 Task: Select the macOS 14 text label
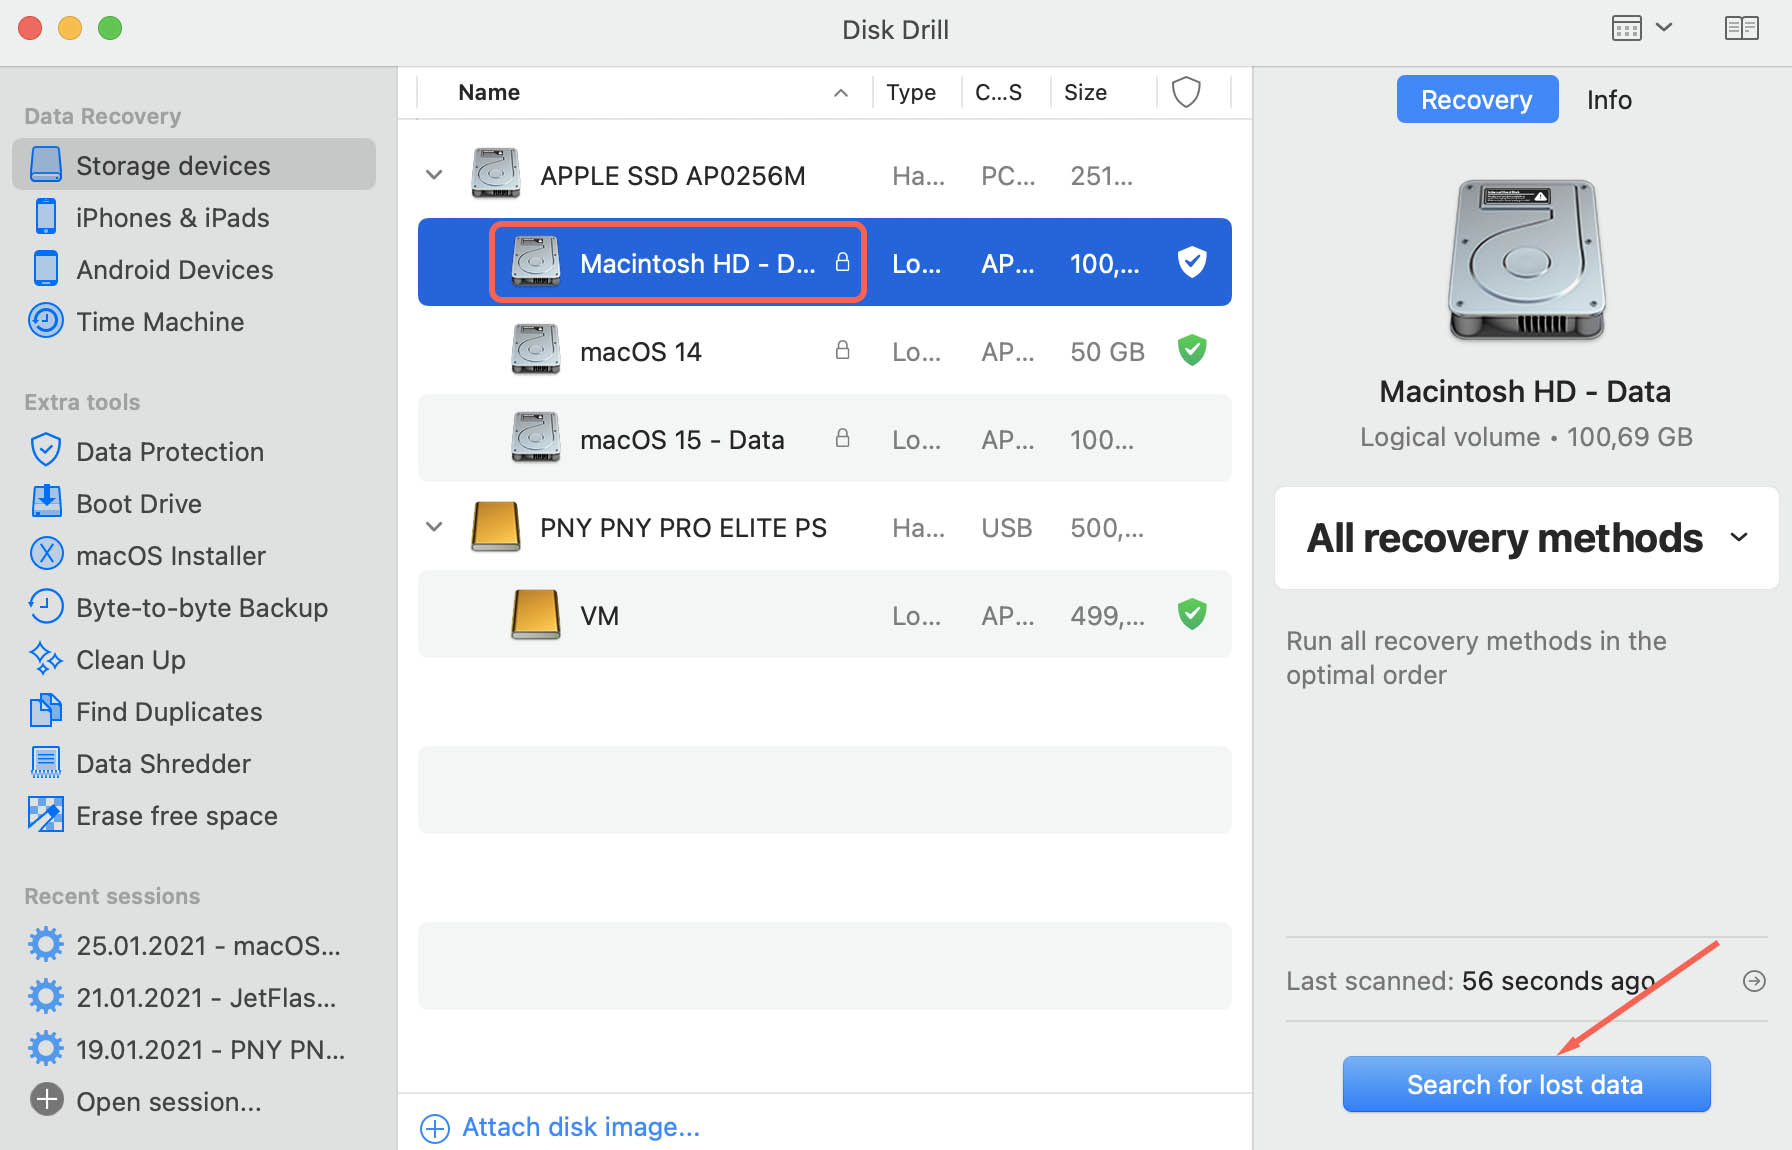pyautogui.click(x=641, y=352)
